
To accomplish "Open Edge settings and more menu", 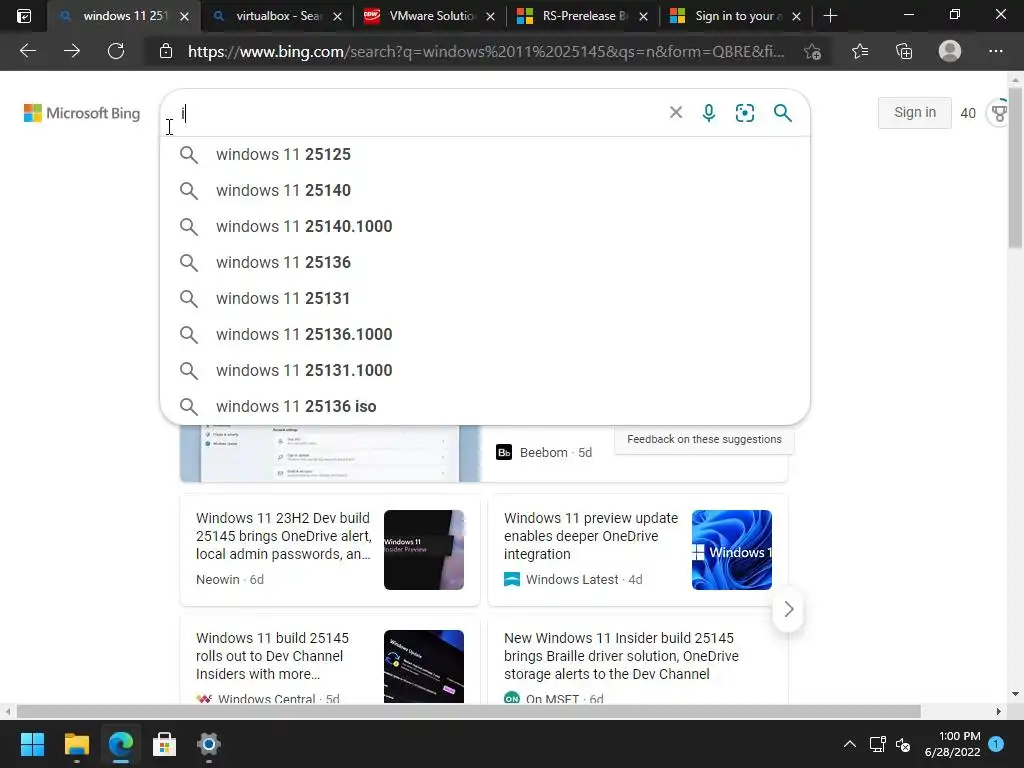I will [995, 51].
